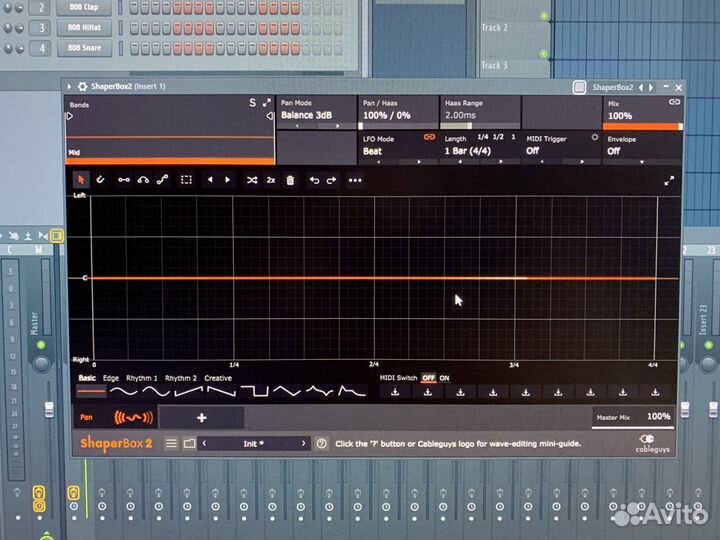
Task: Randomize the wave with shuffle icon
Action: pyautogui.click(x=252, y=180)
